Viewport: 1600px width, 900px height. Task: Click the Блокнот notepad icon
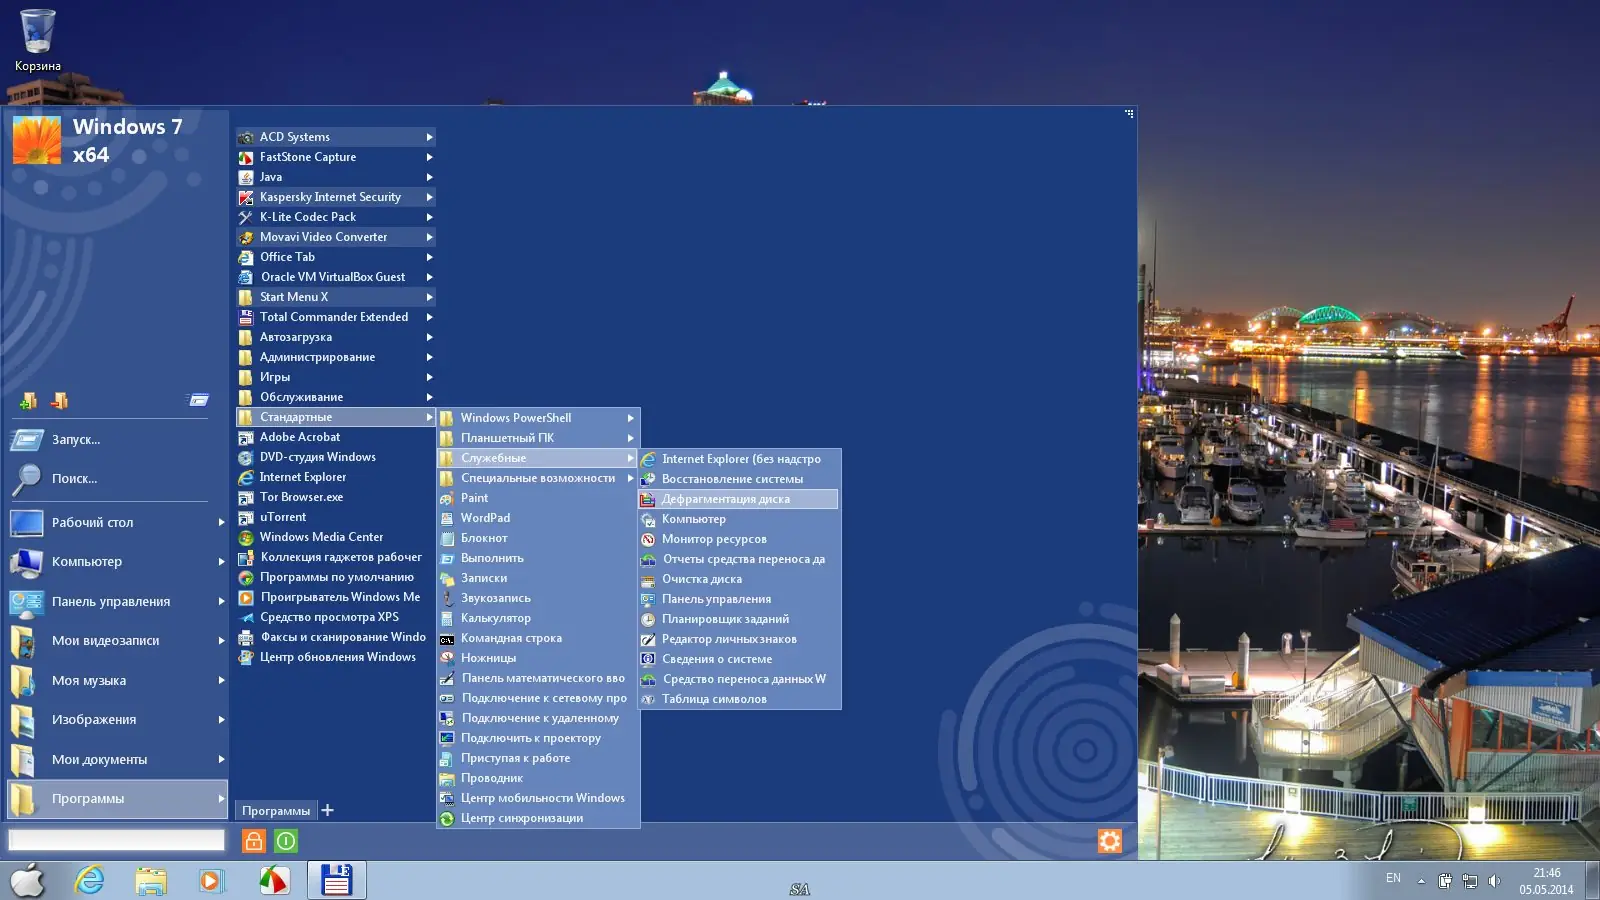point(447,538)
